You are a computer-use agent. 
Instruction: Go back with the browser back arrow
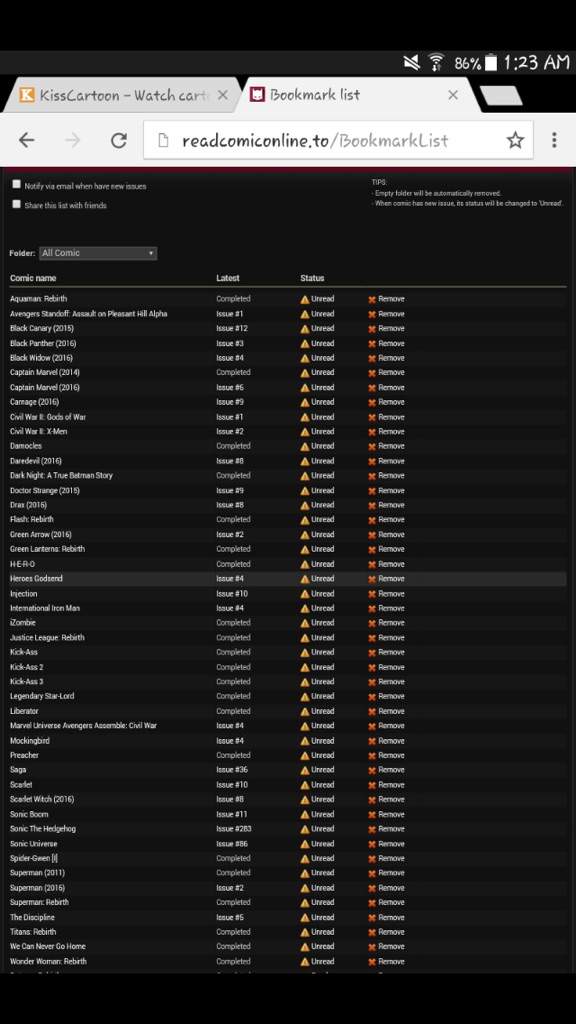pos(26,140)
